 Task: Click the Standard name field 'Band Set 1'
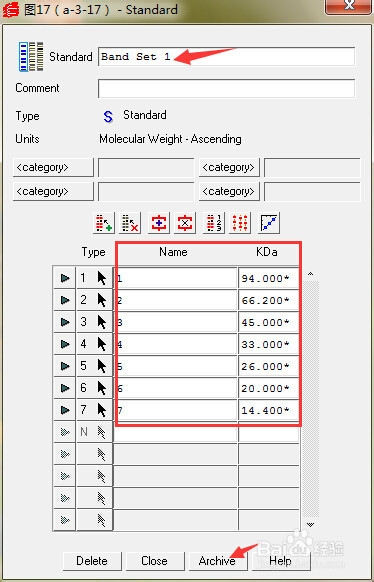(226, 56)
